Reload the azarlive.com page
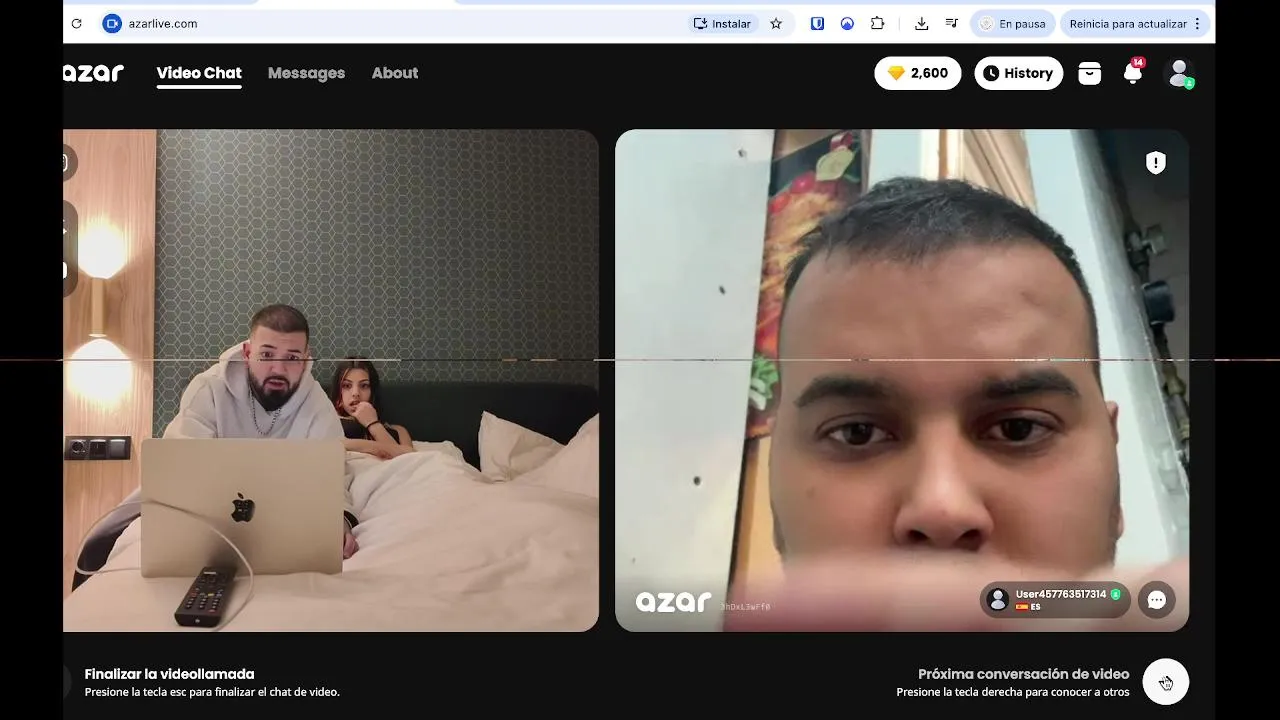This screenshot has height=720, width=1280. [76, 23]
